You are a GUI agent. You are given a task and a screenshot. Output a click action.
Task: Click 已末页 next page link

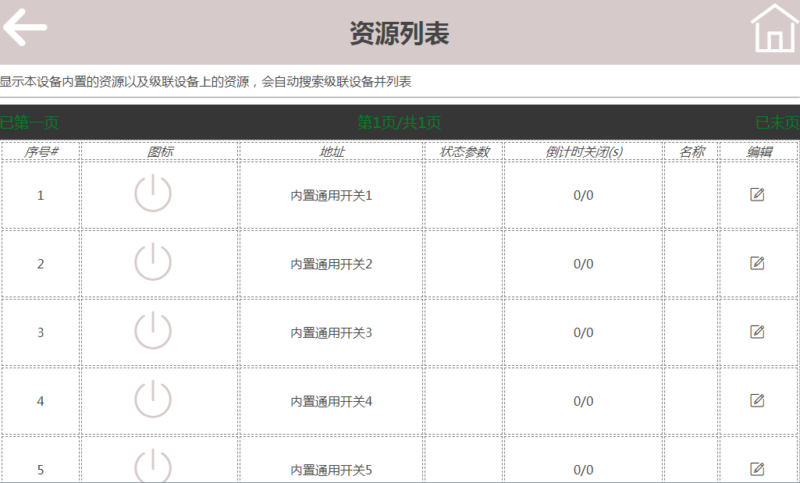pos(777,123)
